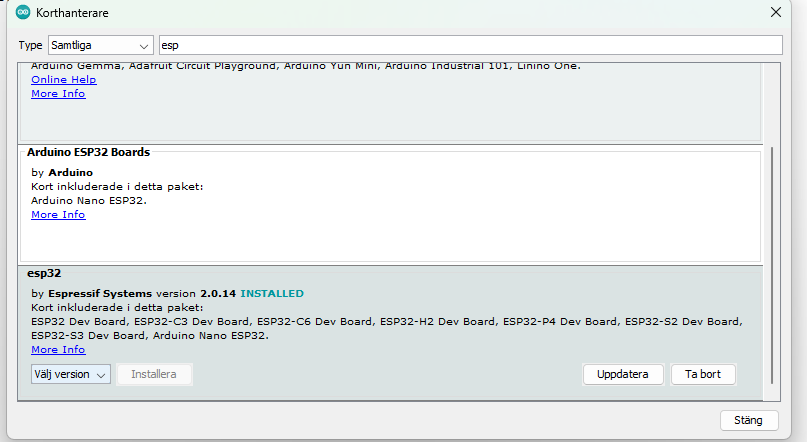This screenshot has width=807, height=442.
Task: Click the search field containing esp
Action: [x=470, y=45]
